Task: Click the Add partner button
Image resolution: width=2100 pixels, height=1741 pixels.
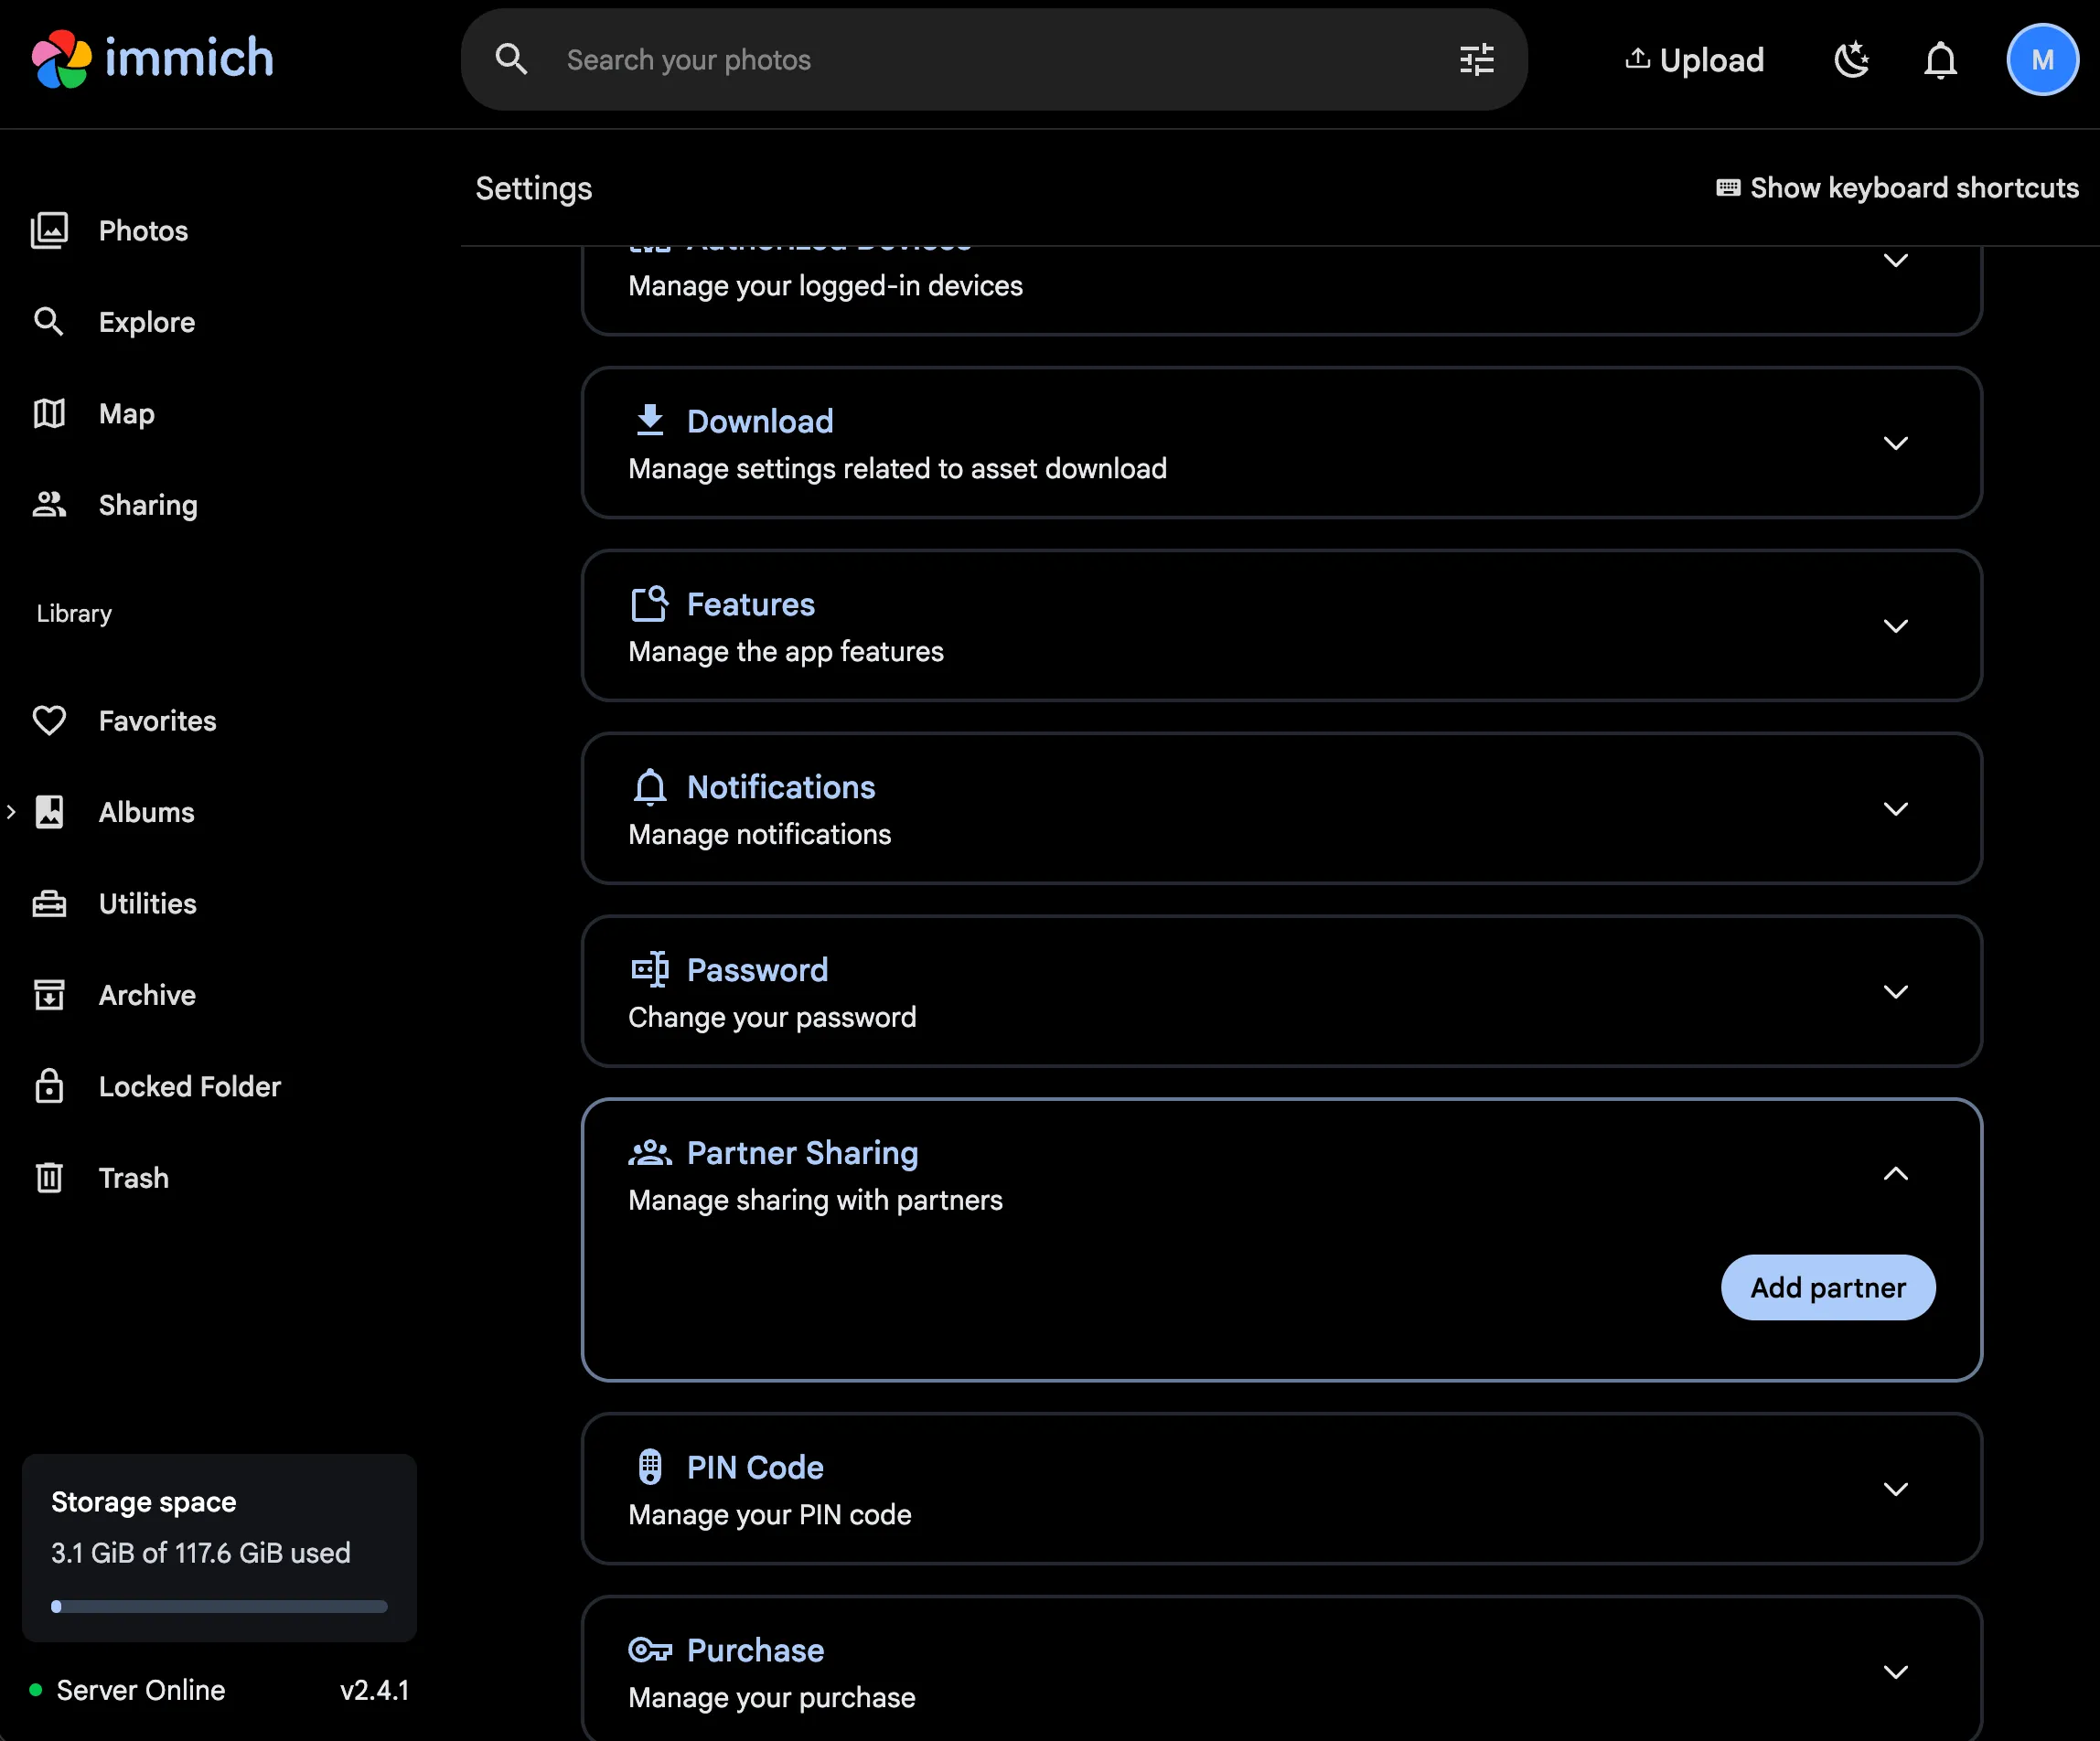Action: [1827, 1287]
